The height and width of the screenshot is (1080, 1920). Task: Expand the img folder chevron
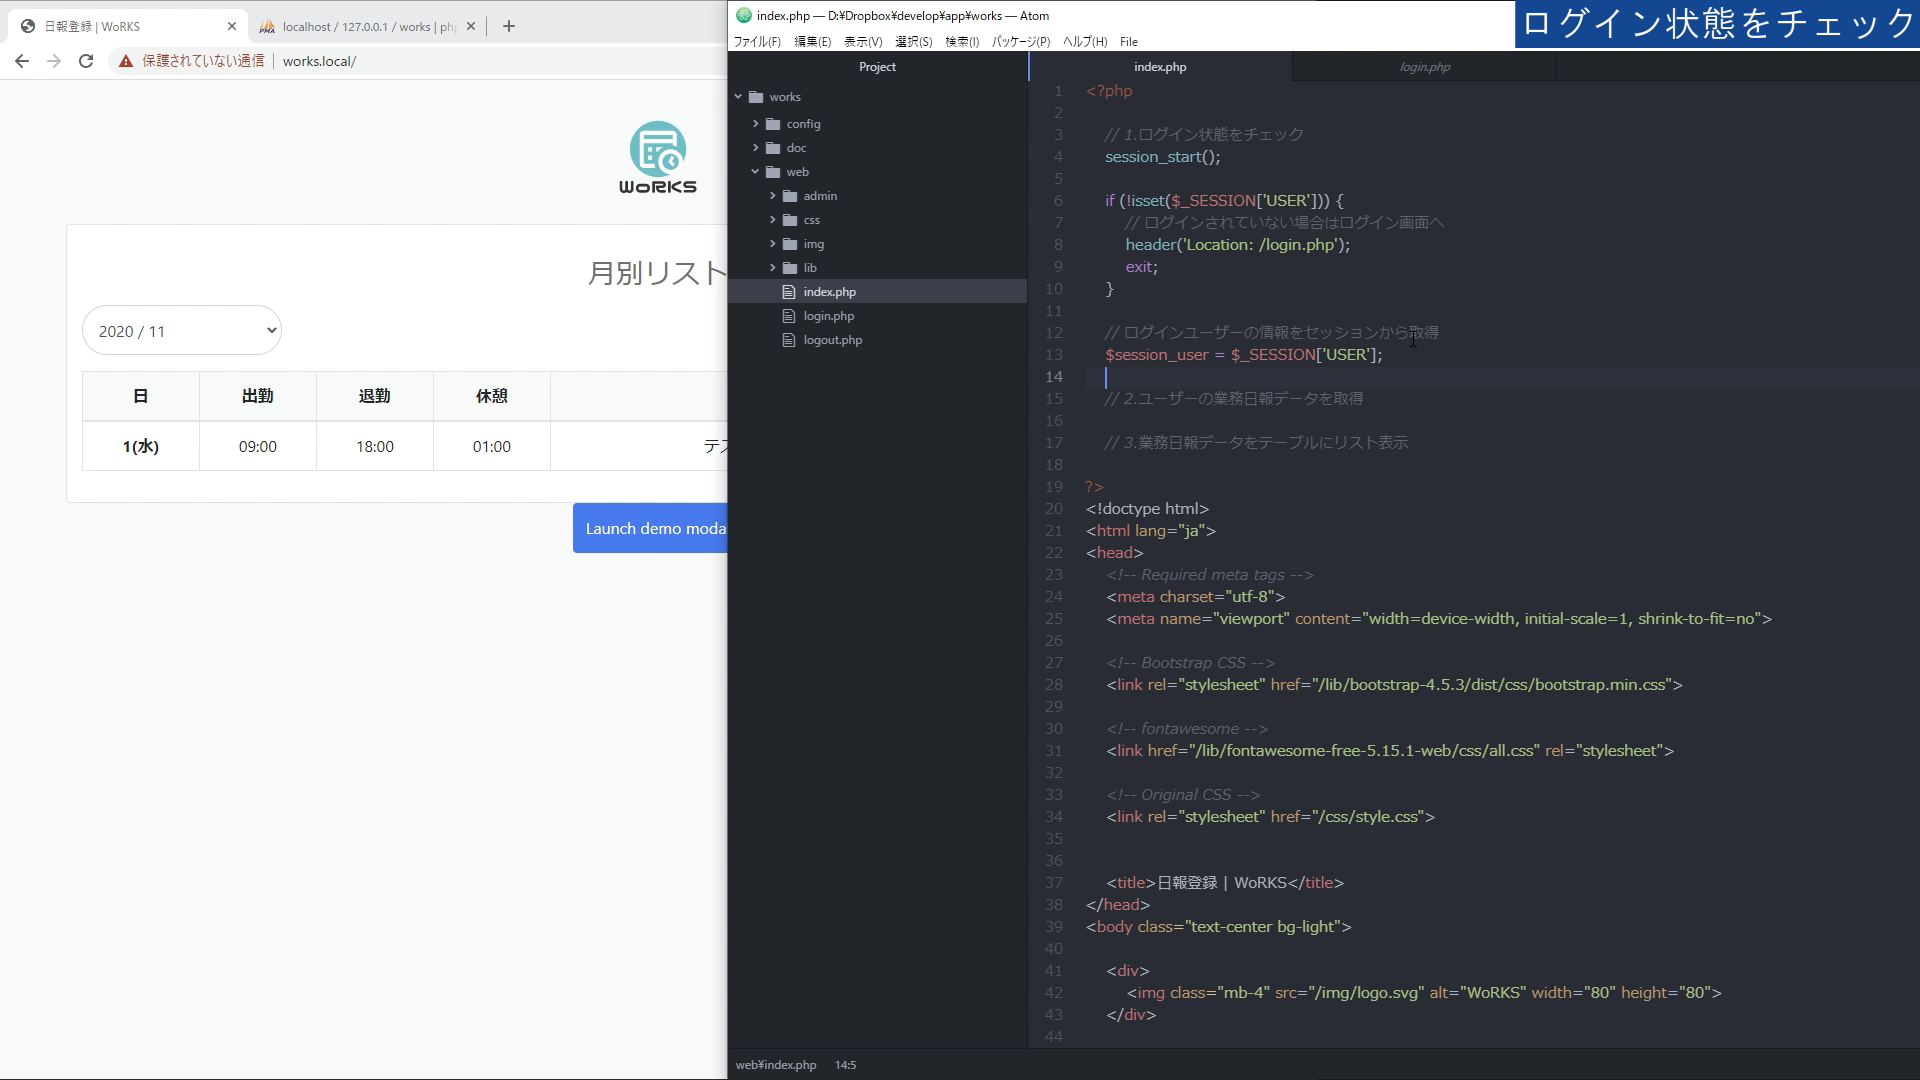(773, 244)
